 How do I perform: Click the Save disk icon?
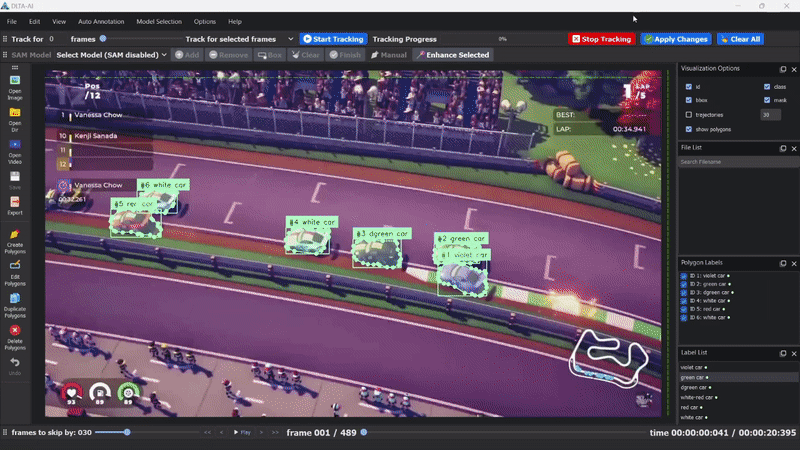[15, 177]
